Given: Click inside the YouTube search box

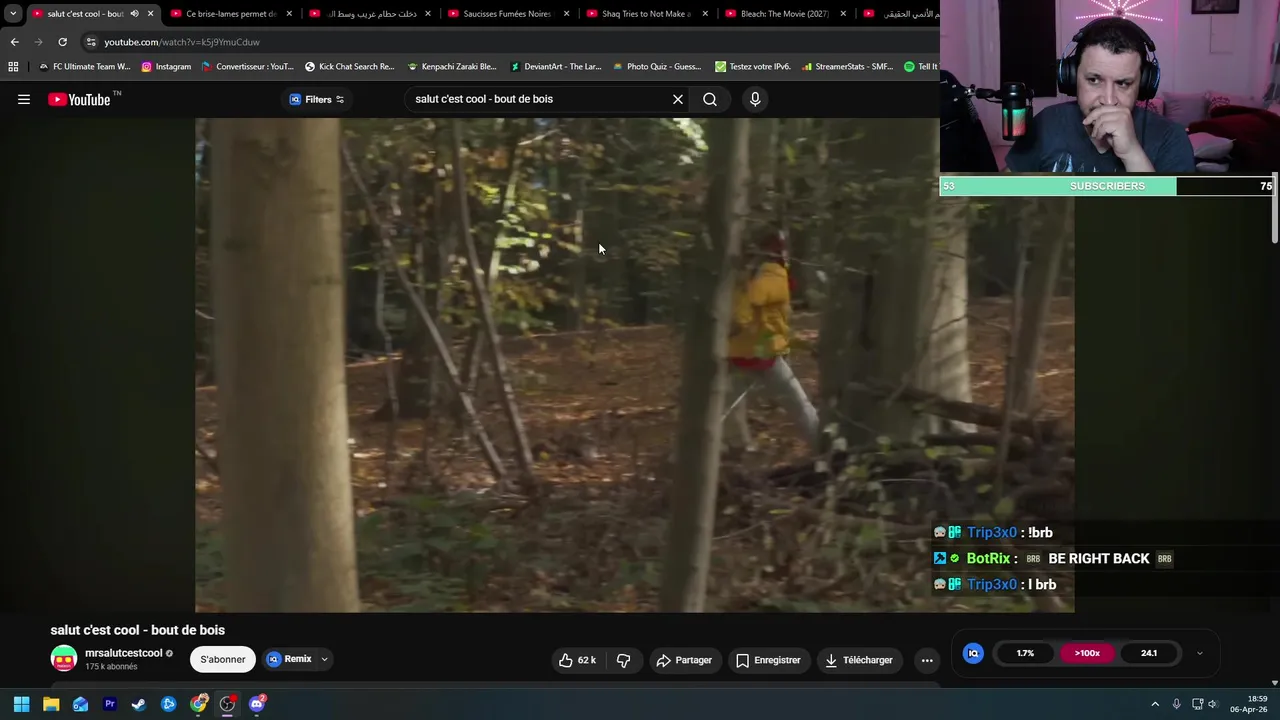Looking at the screenshot, I should pyautogui.click(x=540, y=99).
